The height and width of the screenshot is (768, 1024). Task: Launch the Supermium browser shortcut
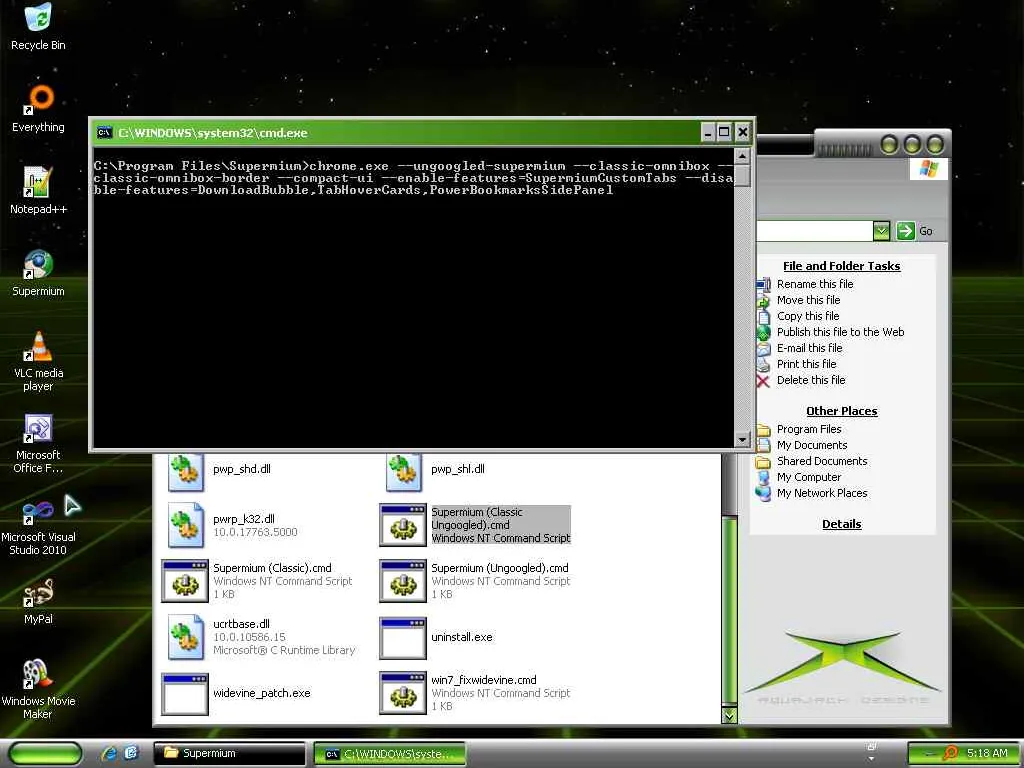click(38, 263)
